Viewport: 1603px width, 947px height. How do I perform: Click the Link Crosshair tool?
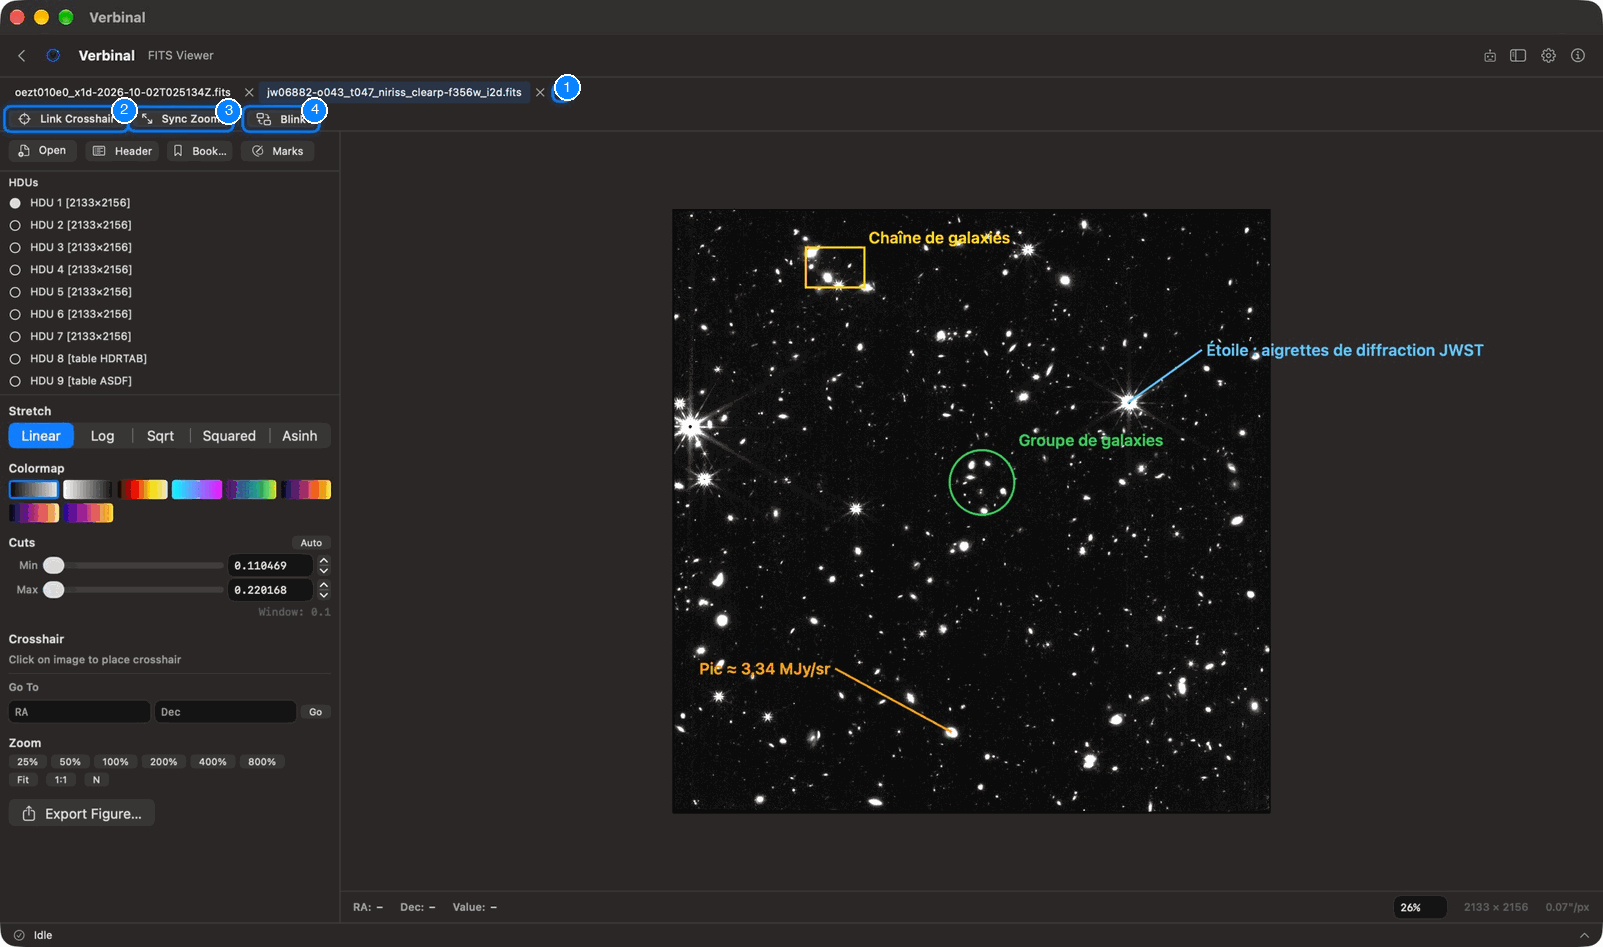pos(67,119)
